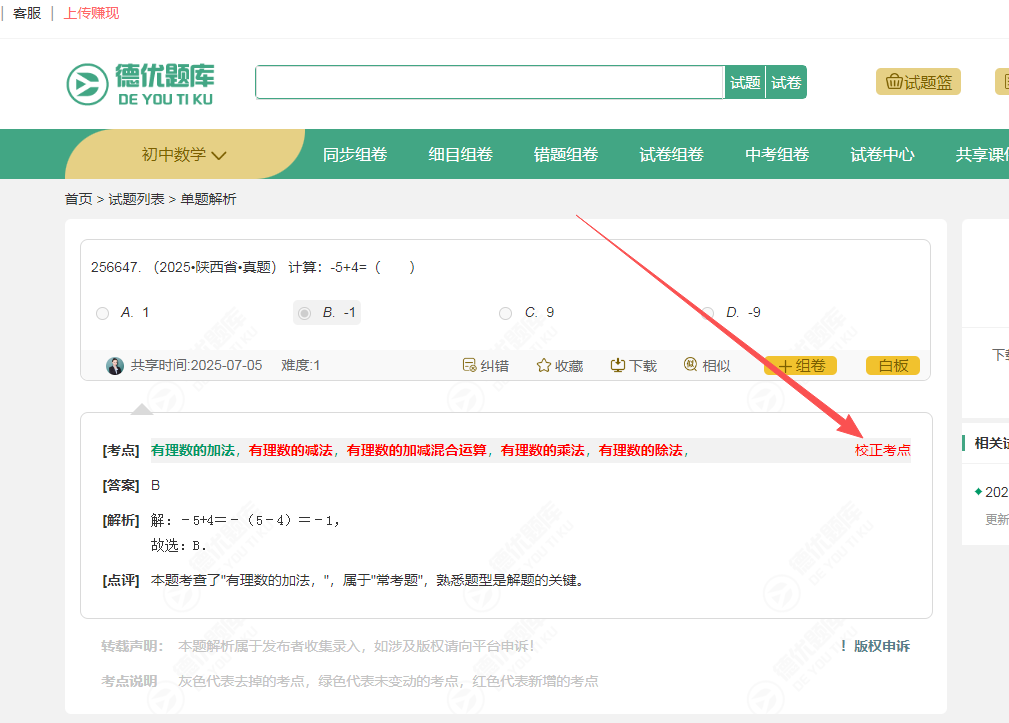Select answer option A. 1

pos(103,313)
